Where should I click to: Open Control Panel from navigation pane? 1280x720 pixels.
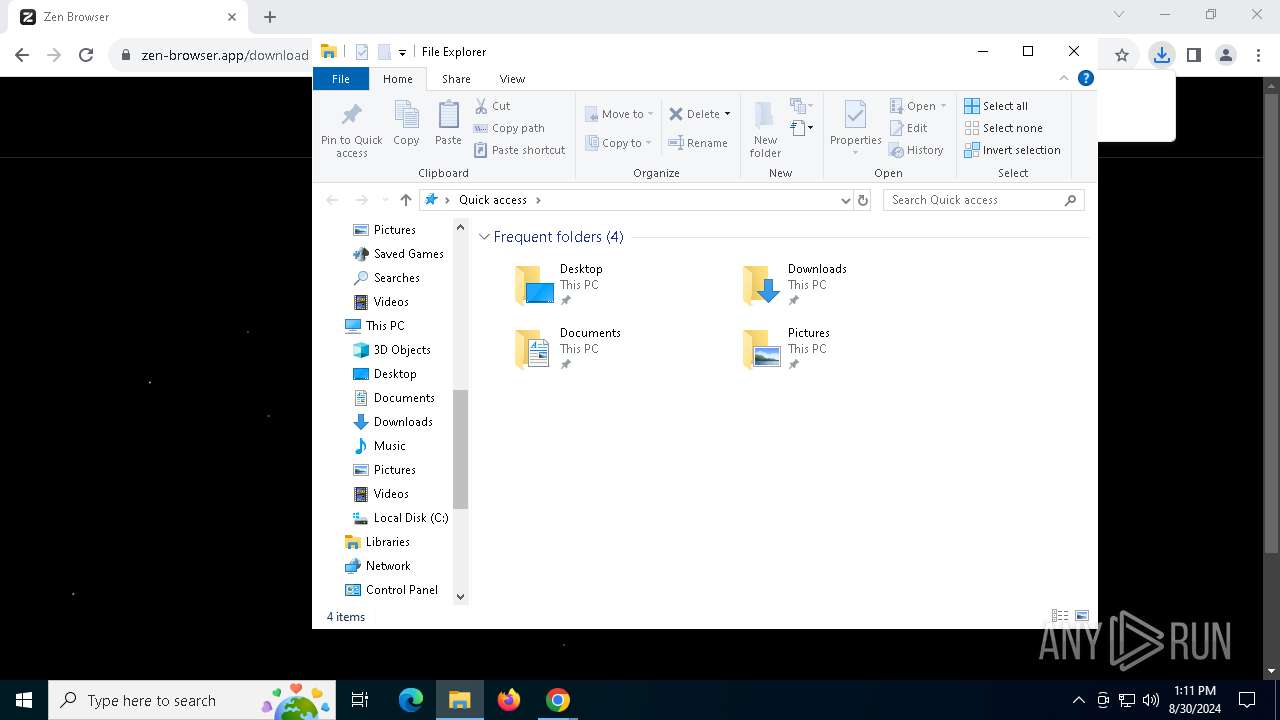[391, 590]
